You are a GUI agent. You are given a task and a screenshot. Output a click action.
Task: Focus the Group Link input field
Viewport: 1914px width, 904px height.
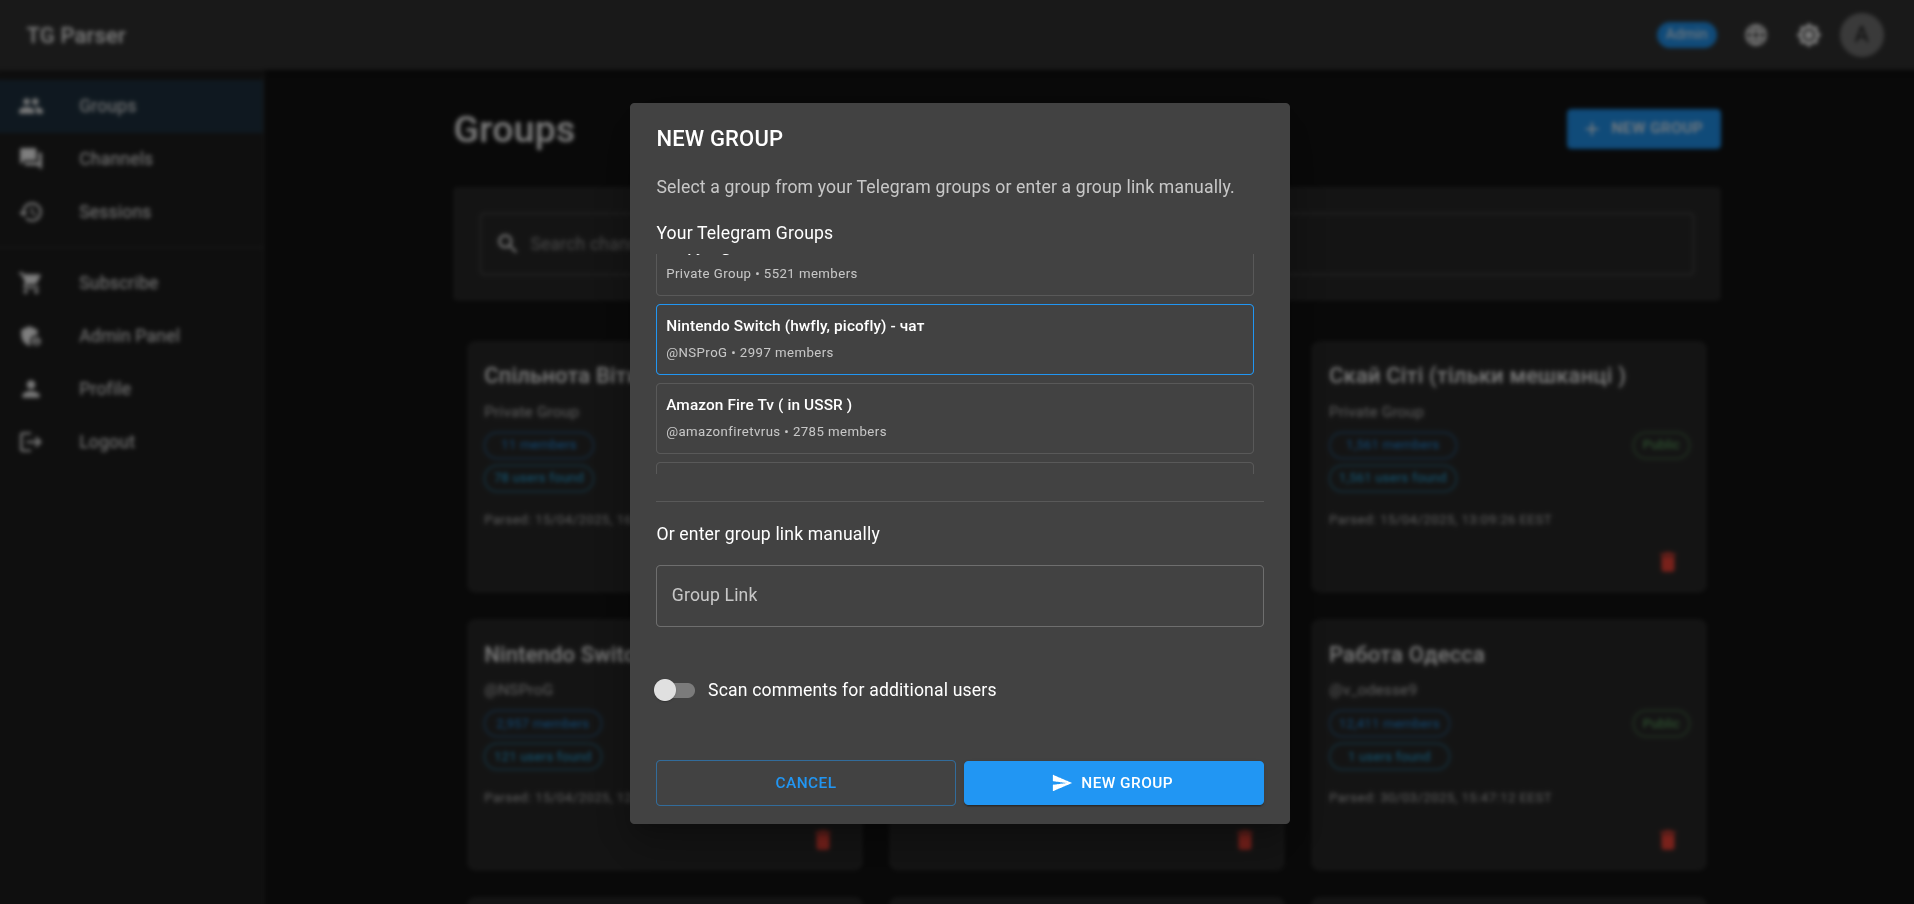tap(959, 596)
